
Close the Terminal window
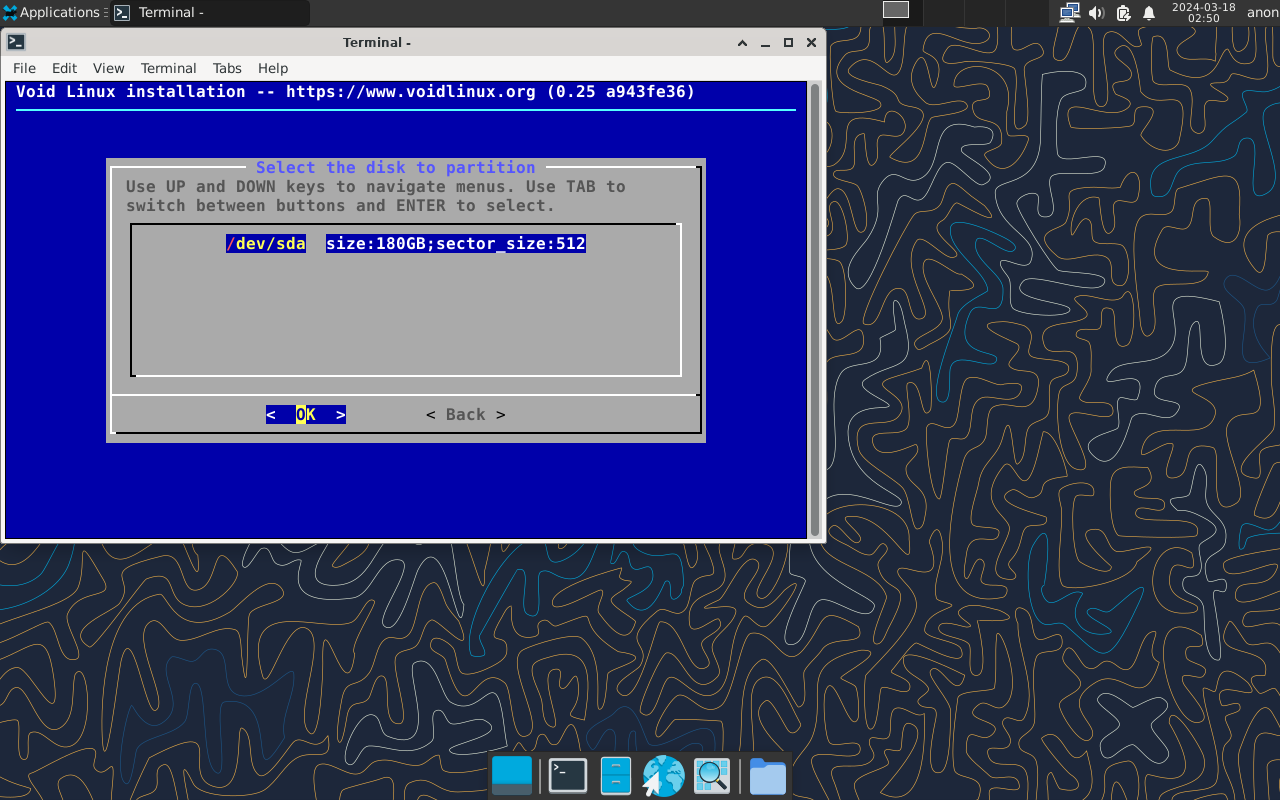(811, 43)
